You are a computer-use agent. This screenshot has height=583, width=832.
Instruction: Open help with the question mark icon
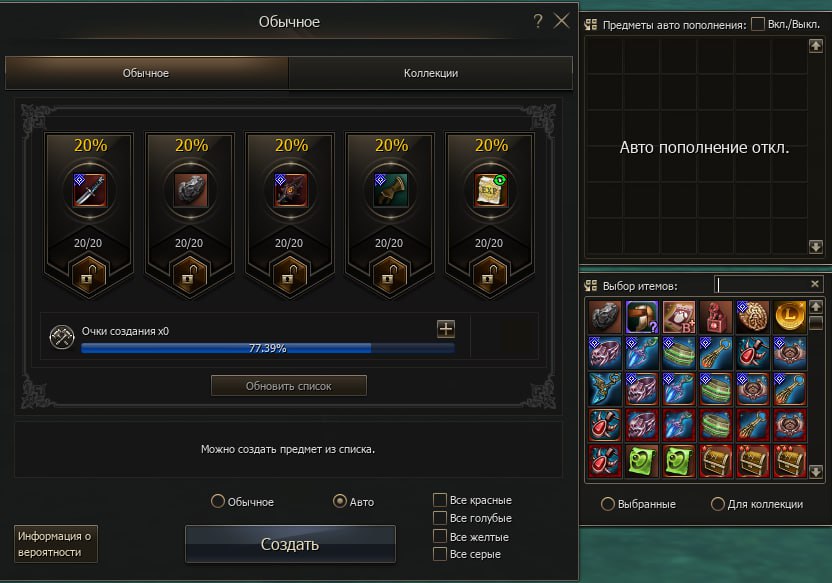pyautogui.click(x=538, y=21)
